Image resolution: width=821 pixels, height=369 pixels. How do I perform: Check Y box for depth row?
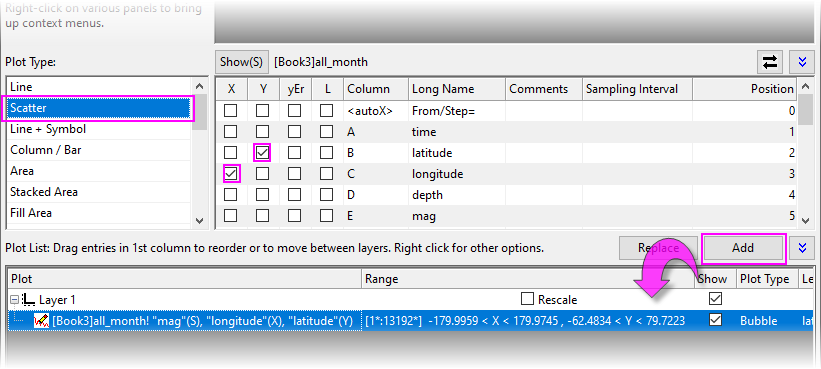tap(262, 195)
